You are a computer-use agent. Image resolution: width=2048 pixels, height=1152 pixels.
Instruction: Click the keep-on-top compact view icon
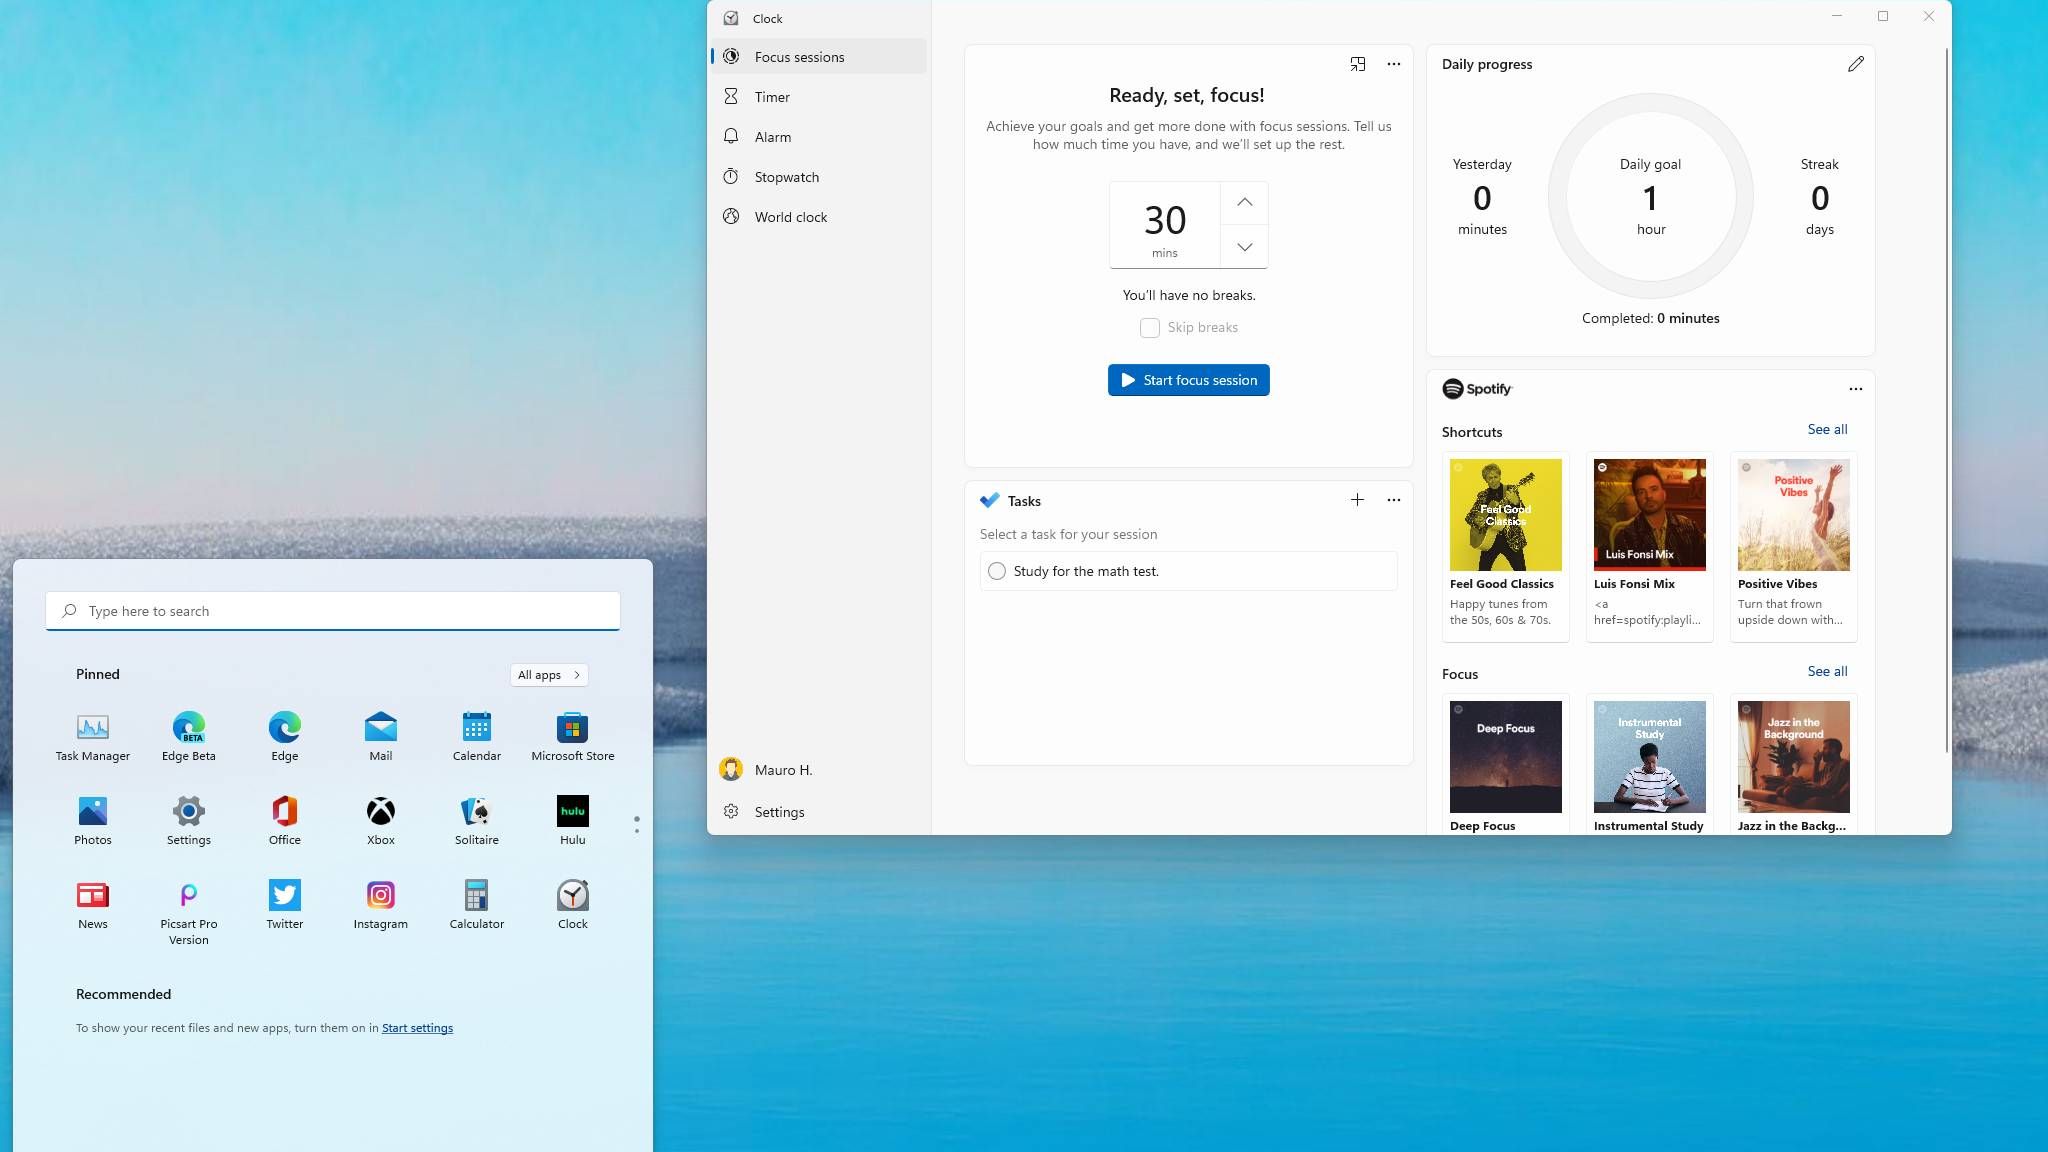coord(1357,64)
